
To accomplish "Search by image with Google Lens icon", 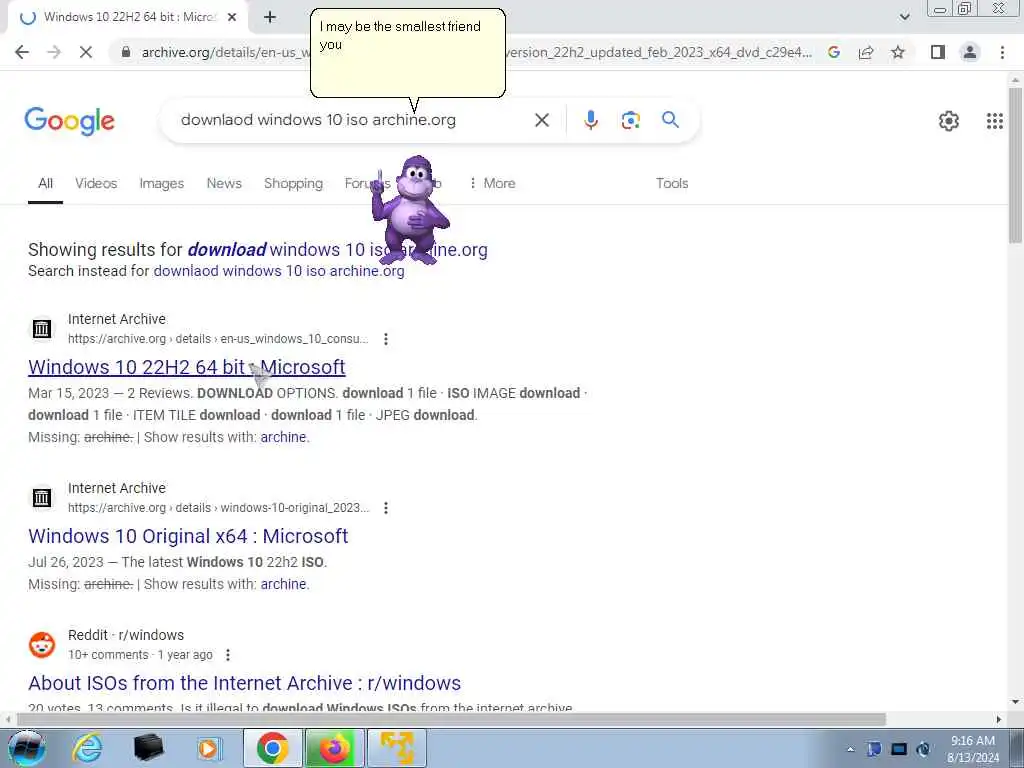I will [630, 120].
